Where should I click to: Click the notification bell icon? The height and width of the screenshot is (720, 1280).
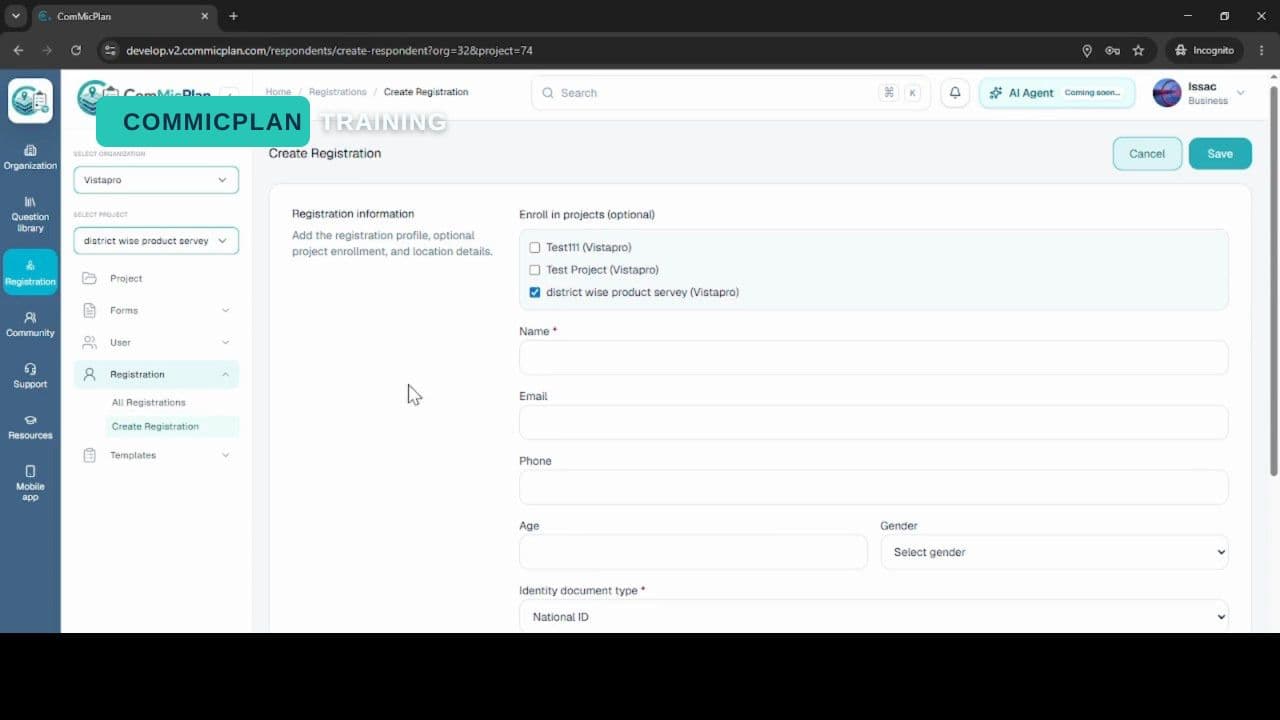(x=955, y=93)
